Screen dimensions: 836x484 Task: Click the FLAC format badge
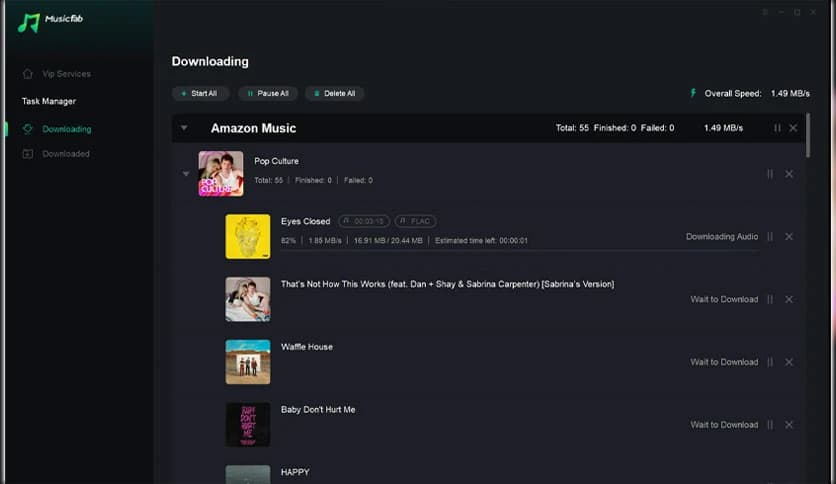(415, 221)
